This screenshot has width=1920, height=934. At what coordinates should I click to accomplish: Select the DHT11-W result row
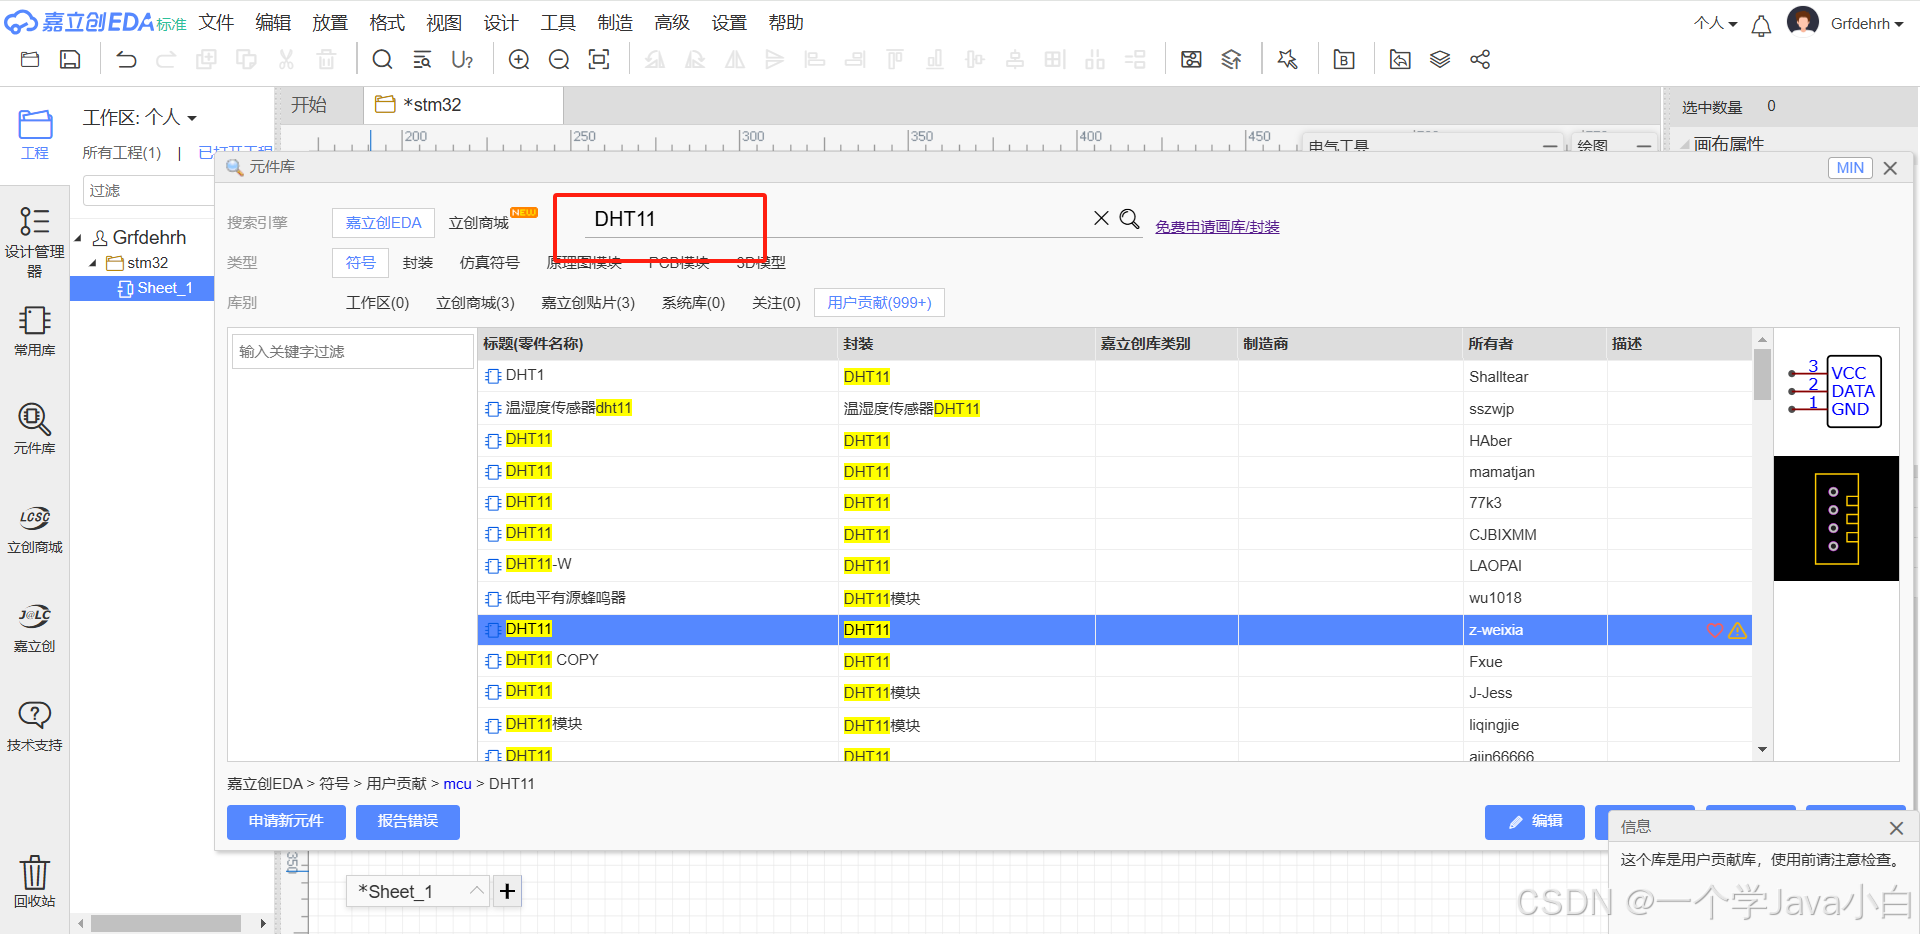(1114, 565)
